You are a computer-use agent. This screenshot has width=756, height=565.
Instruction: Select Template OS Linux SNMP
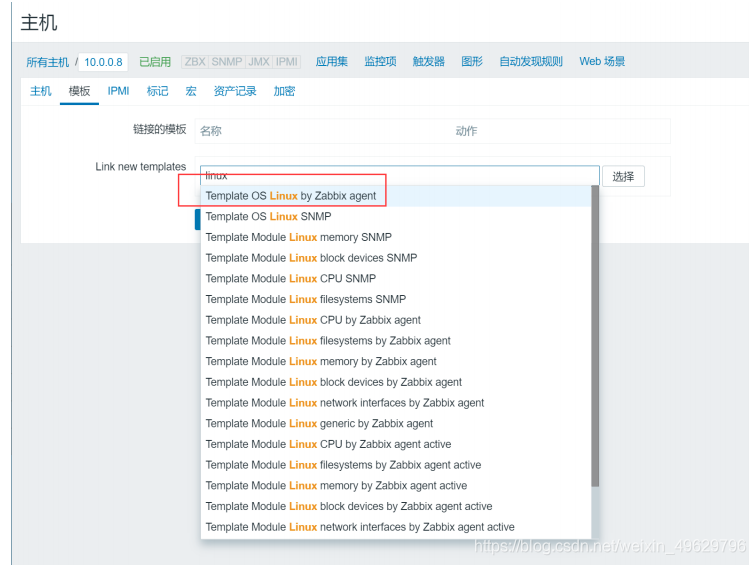[396, 216]
